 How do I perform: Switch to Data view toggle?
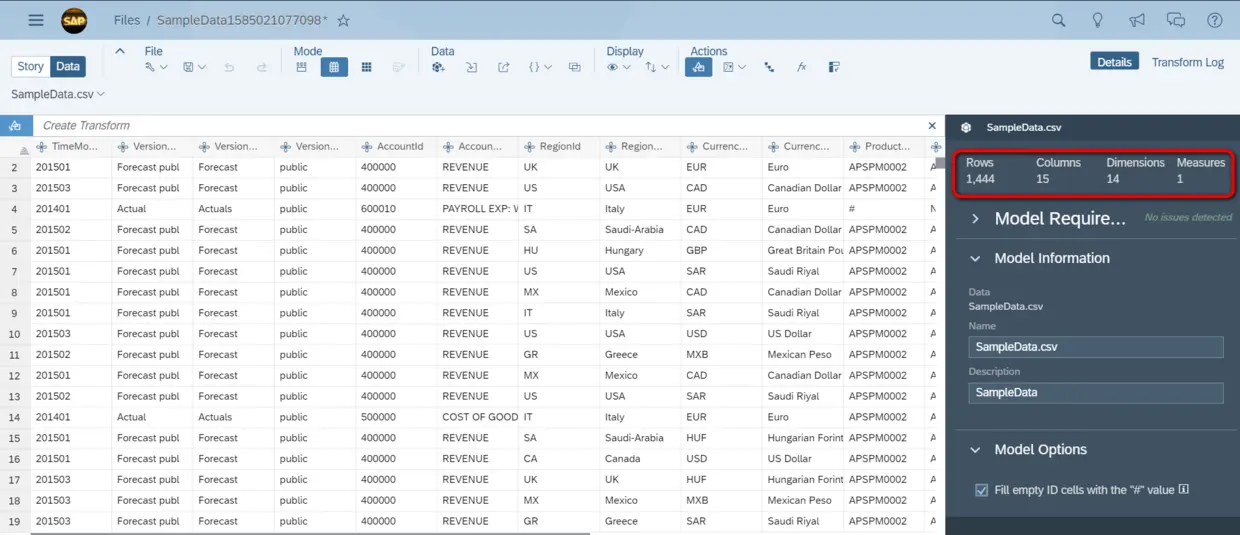(68, 66)
